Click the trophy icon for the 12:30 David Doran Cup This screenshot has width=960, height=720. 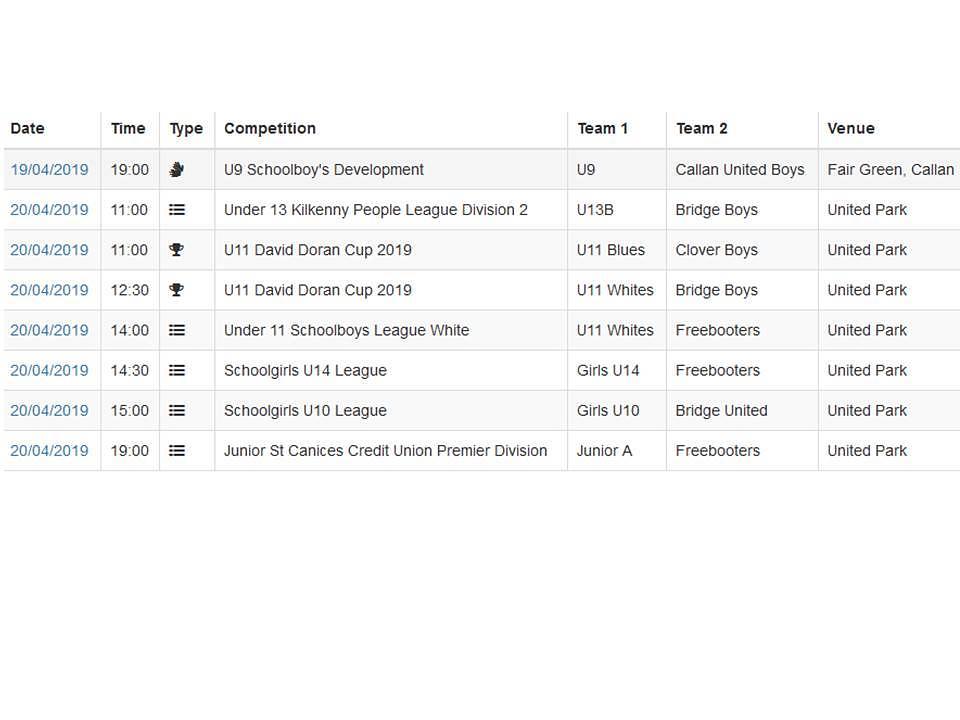point(176,290)
